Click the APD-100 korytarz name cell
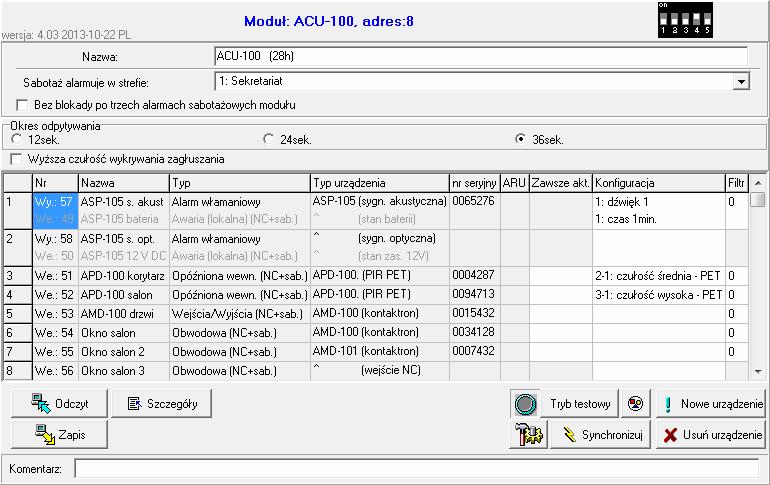 pyautogui.click(x=123, y=276)
